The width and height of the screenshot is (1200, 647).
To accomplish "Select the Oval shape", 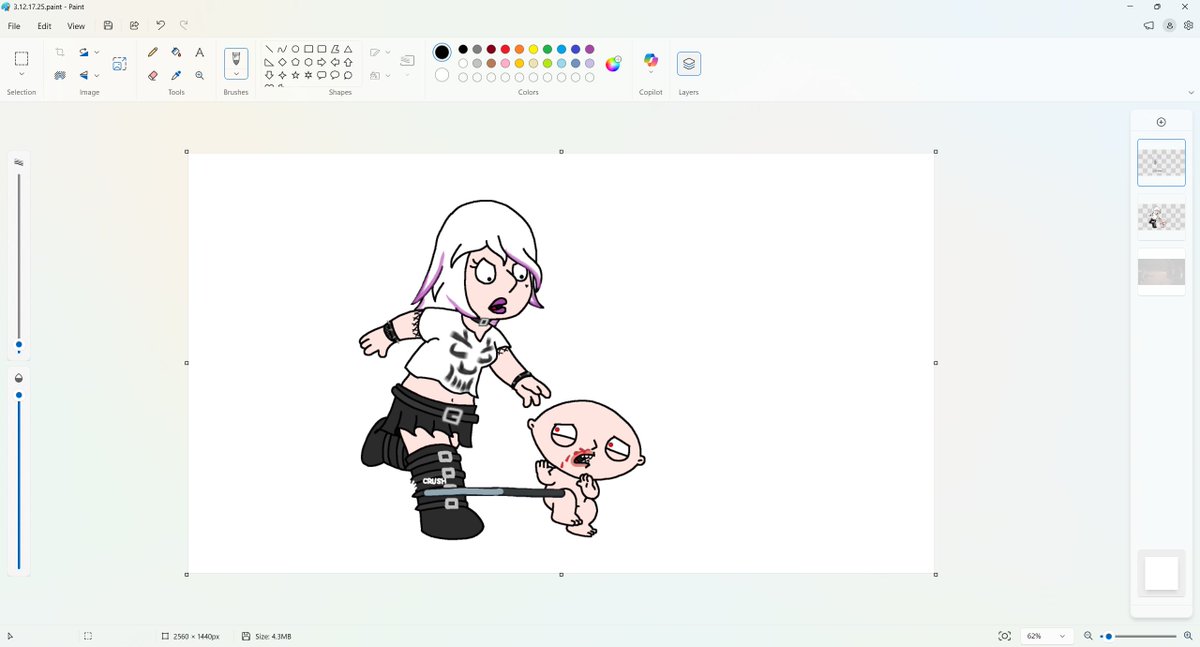I will (295, 49).
